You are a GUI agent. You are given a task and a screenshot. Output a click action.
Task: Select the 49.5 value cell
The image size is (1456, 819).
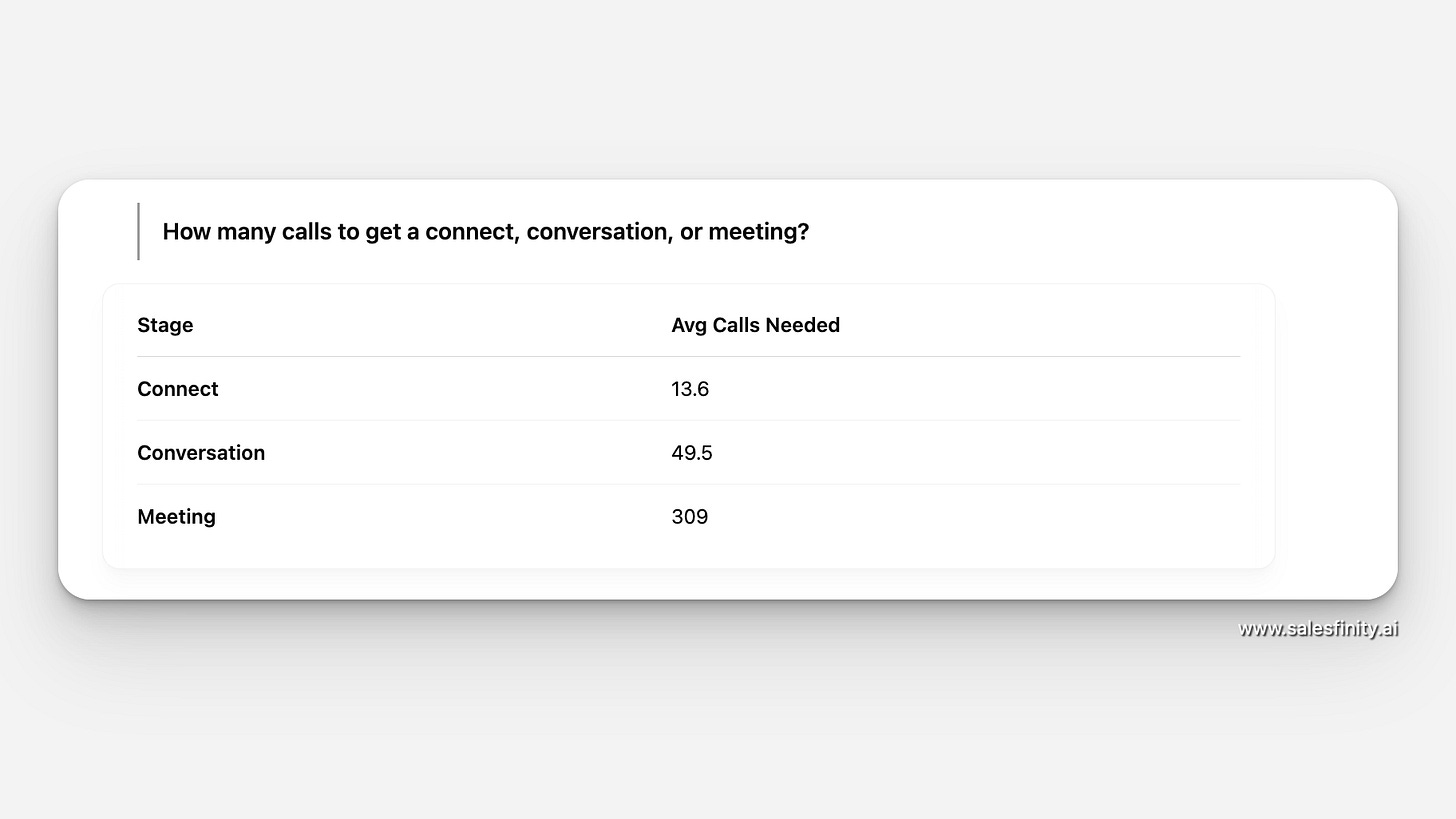coord(692,453)
